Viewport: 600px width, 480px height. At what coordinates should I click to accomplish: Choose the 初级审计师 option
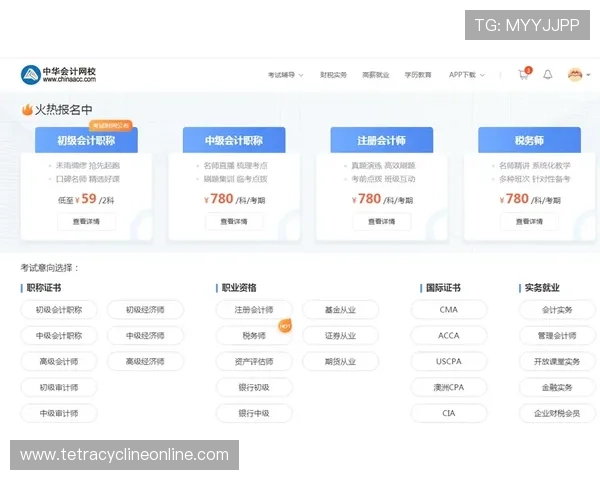coord(59,387)
